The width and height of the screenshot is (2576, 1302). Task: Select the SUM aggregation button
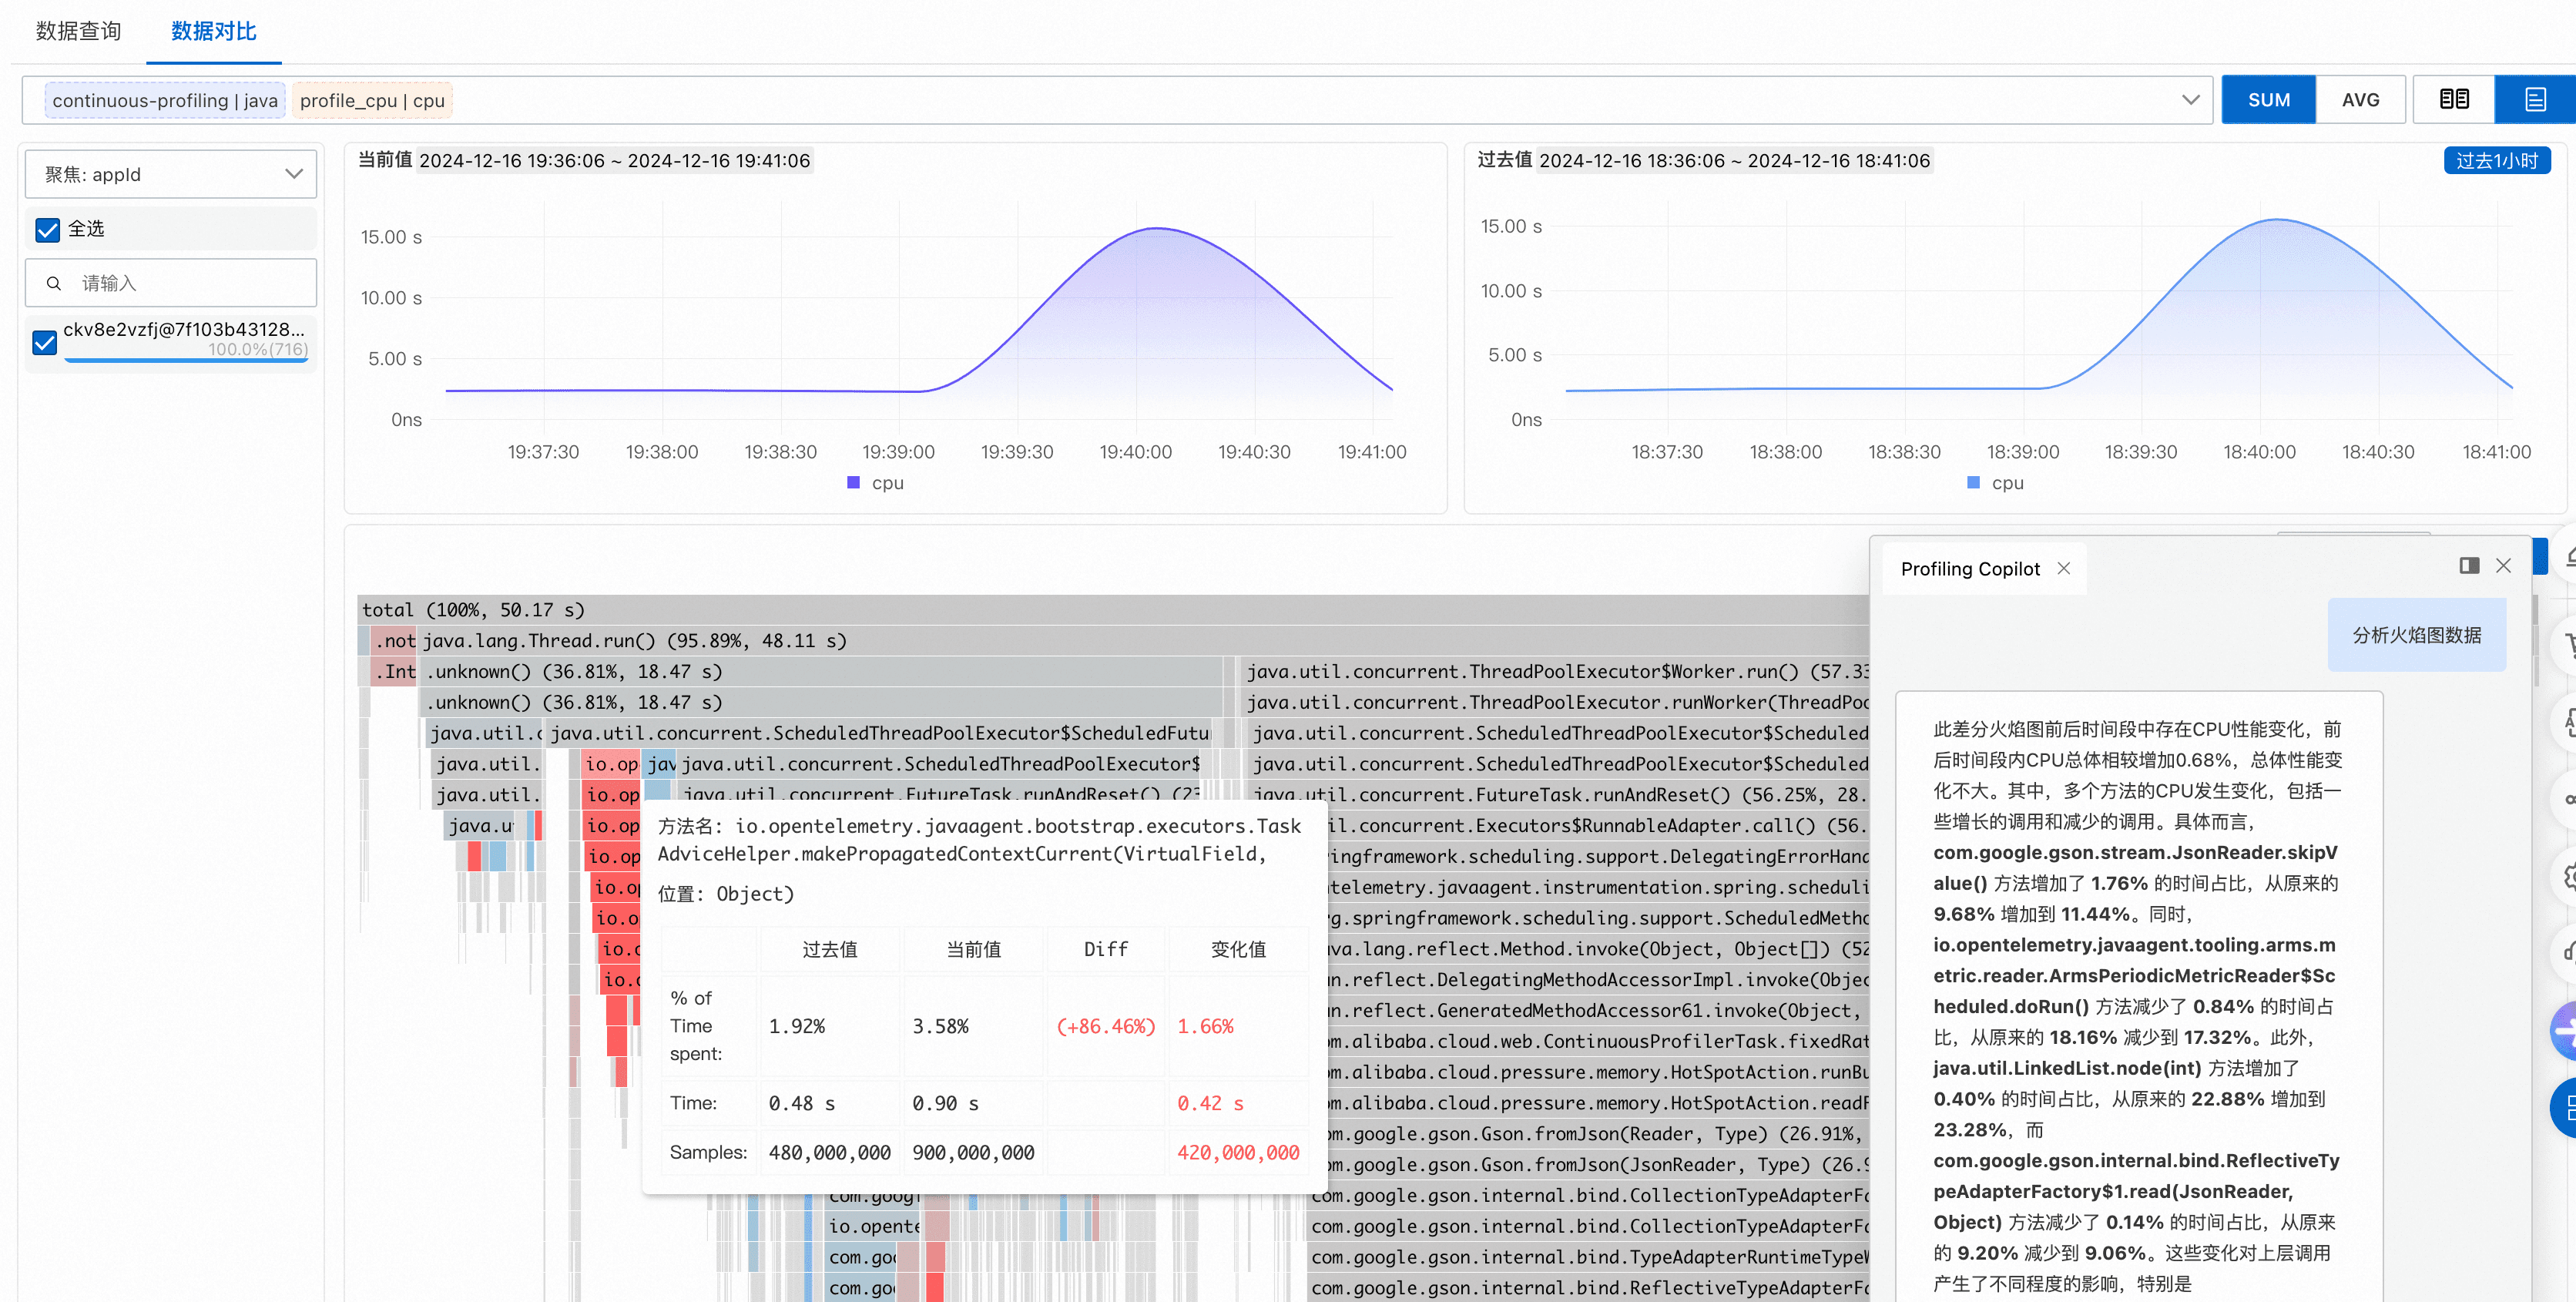pyautogui.click(x=2268, y=99)
